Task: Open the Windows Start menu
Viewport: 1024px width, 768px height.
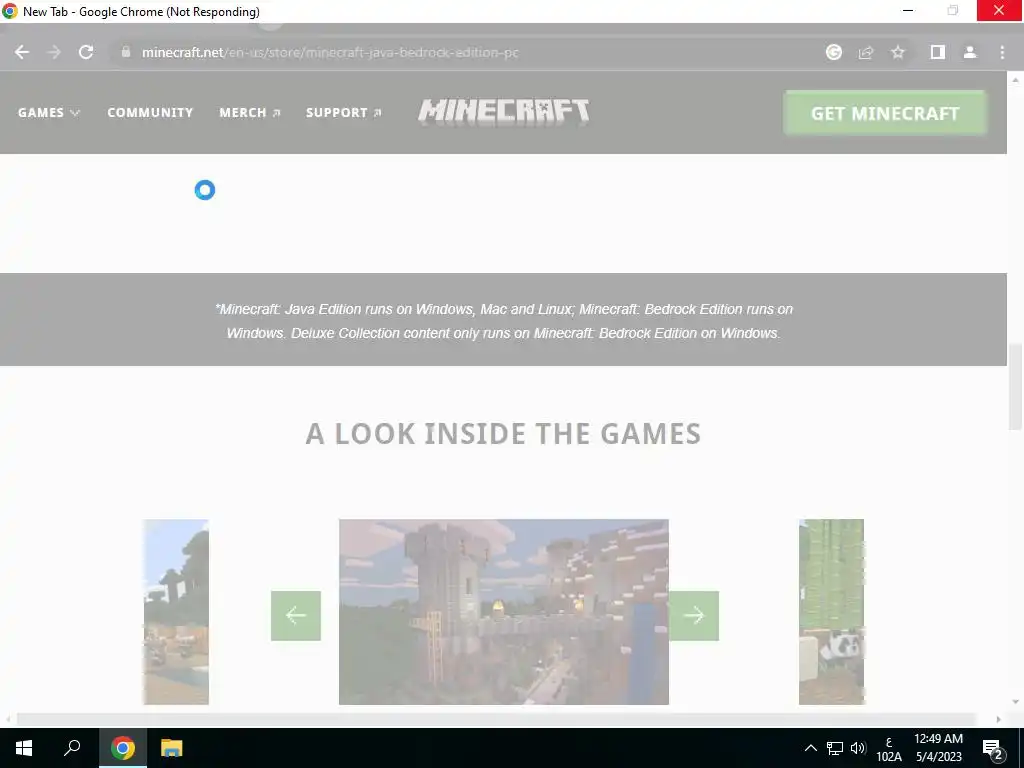Action: point(24,748)
